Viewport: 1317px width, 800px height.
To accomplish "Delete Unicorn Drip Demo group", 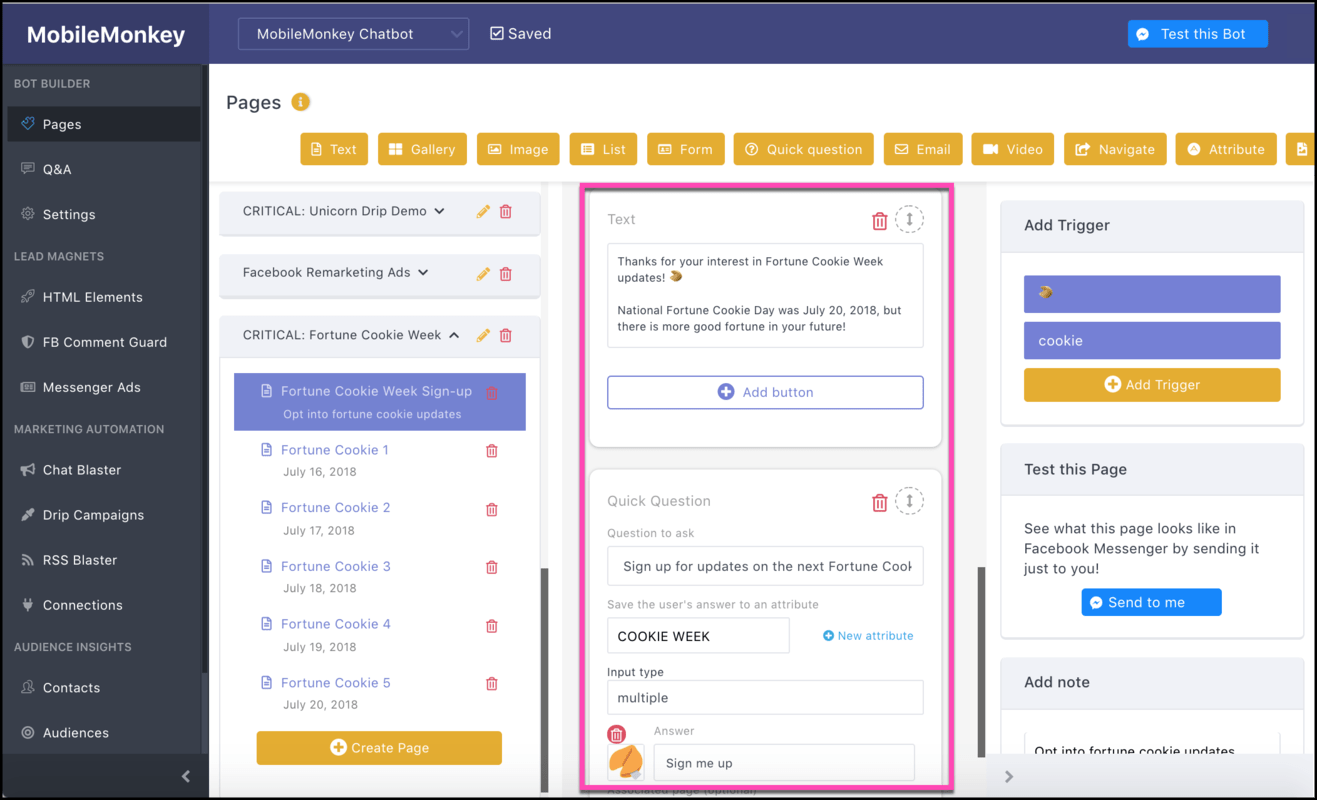I will (506, 212).
